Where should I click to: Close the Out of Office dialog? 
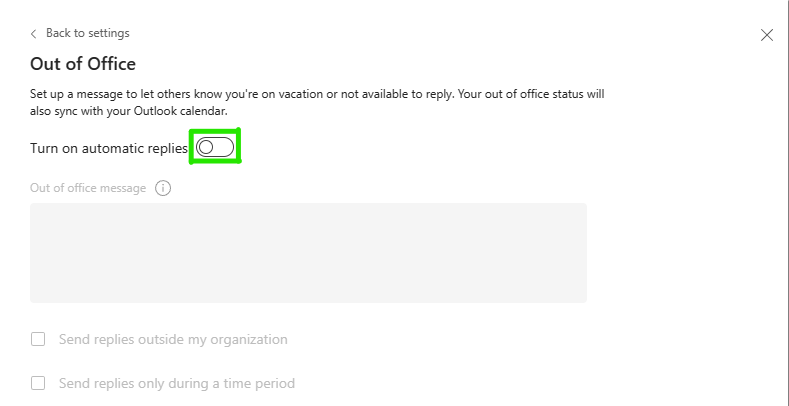point(767,35)
